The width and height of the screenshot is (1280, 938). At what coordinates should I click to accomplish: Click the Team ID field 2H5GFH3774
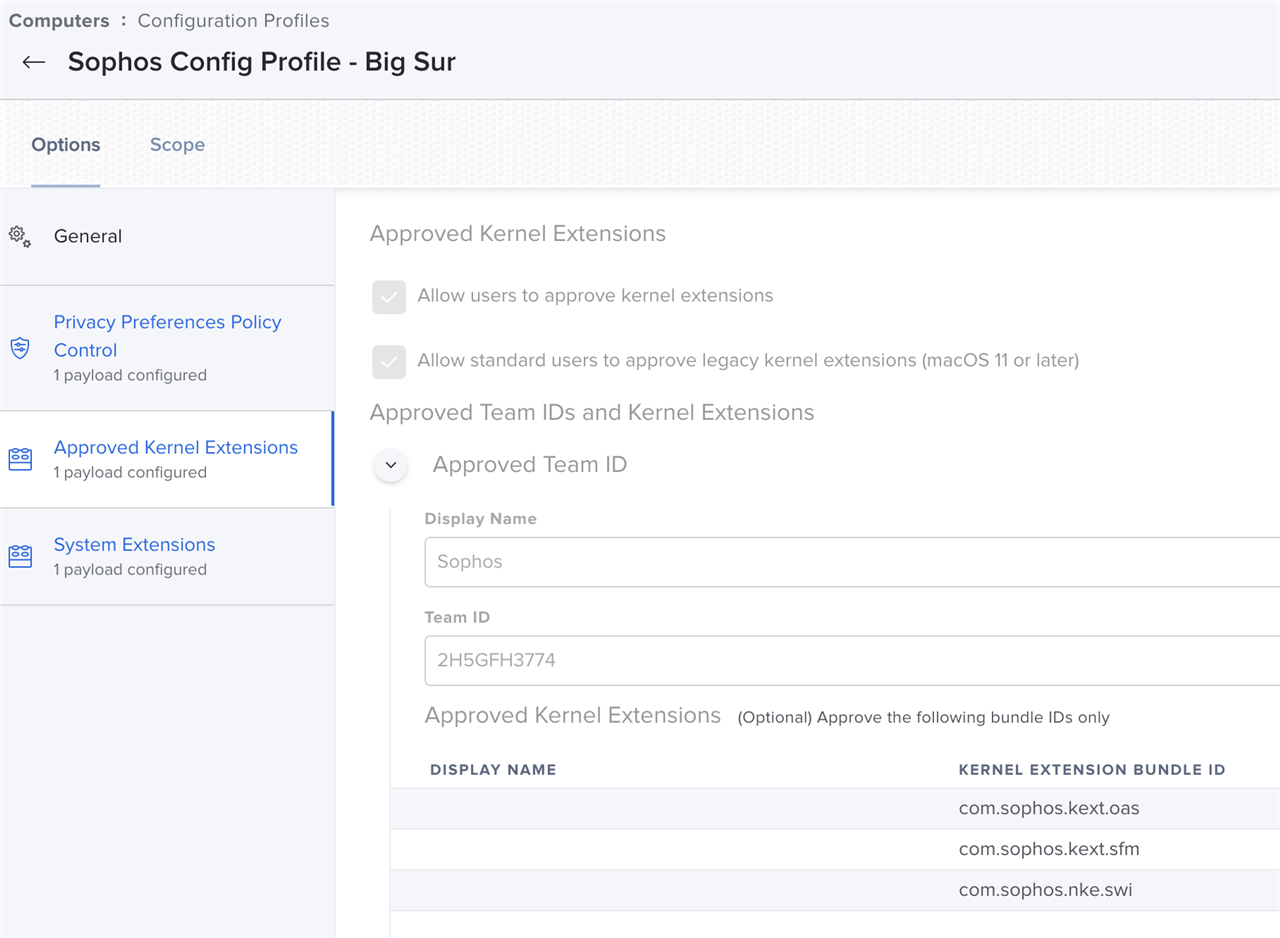coord(852,660)
